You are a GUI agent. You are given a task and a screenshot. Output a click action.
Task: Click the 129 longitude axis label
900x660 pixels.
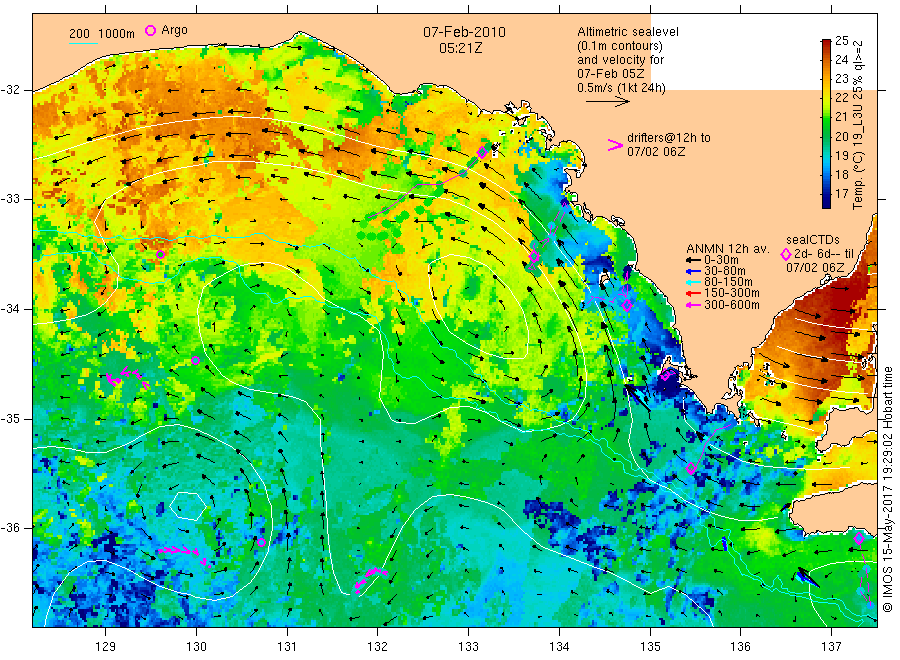[106, 646]
